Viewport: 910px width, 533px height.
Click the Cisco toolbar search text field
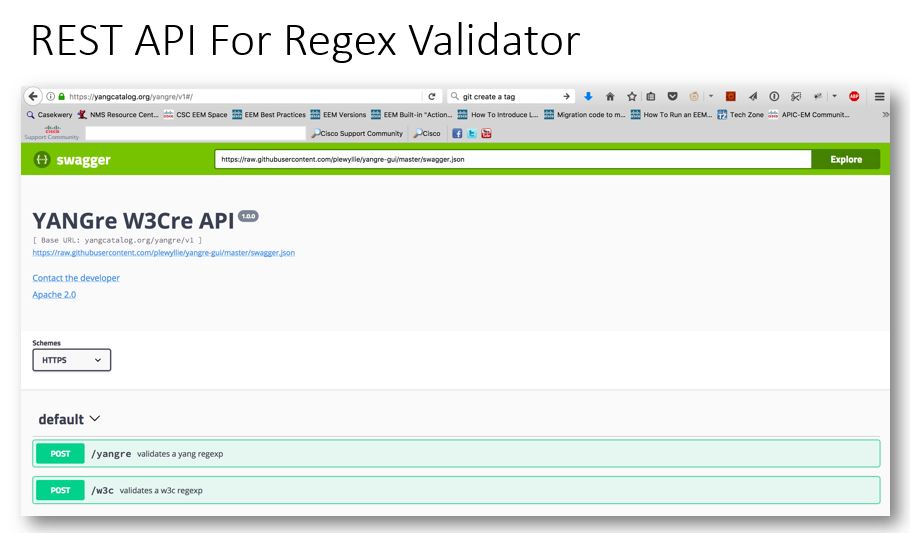click(x=195, y=134)
